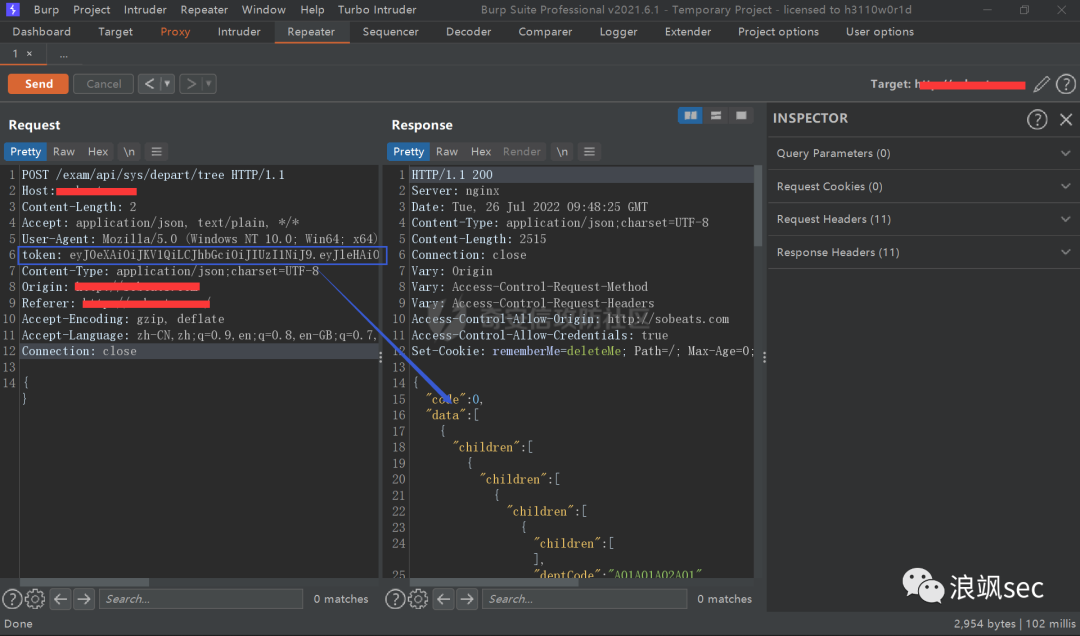Screen dimensions: 1080x636
Task: Open the Project options tab
Action: click(x=778, y=32)
